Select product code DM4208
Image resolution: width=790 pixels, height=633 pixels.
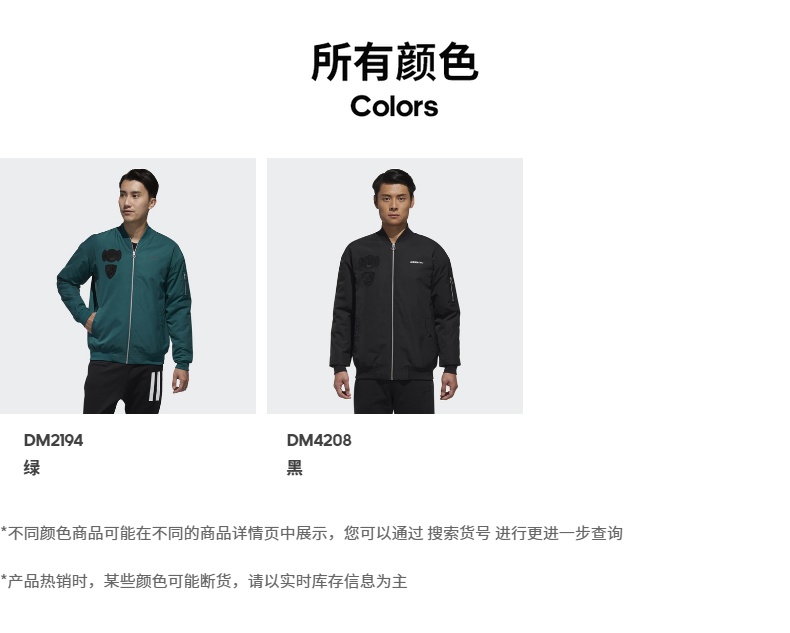click(319, 440)
